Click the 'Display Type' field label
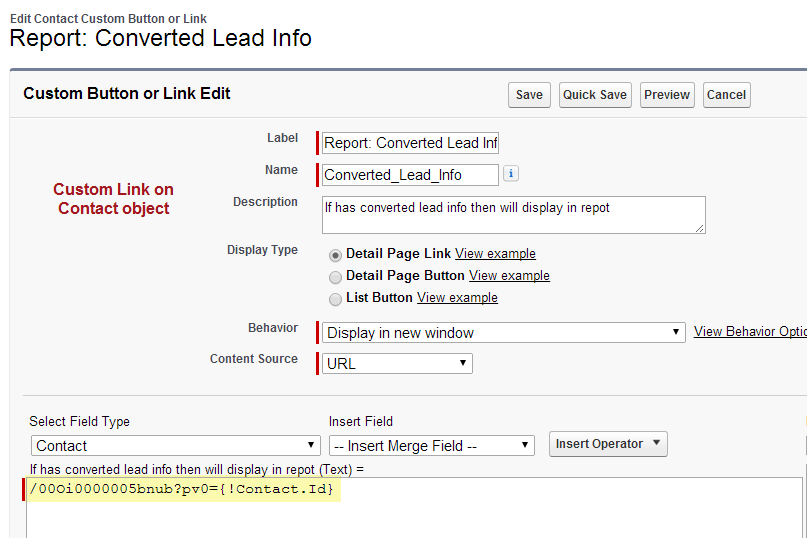The image size is (807, 538). point(262,250)
